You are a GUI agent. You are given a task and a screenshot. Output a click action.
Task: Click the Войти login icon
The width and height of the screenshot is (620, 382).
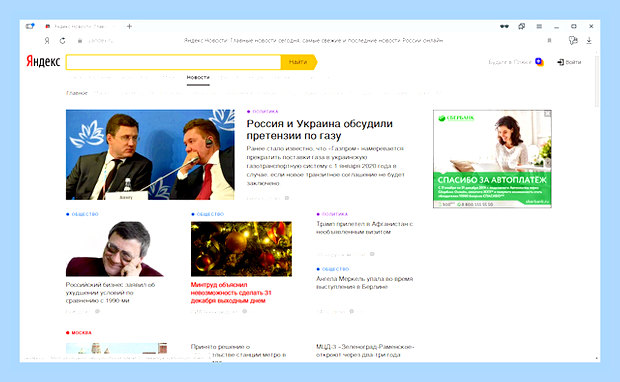[560, 62]
